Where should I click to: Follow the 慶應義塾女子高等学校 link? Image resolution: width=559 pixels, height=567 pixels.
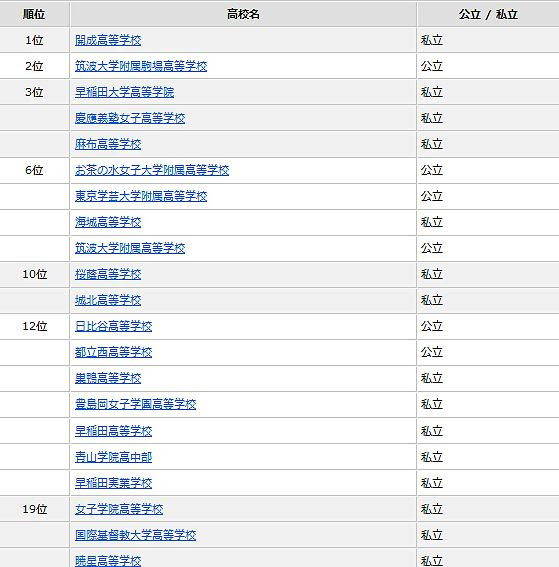(130, 118)
